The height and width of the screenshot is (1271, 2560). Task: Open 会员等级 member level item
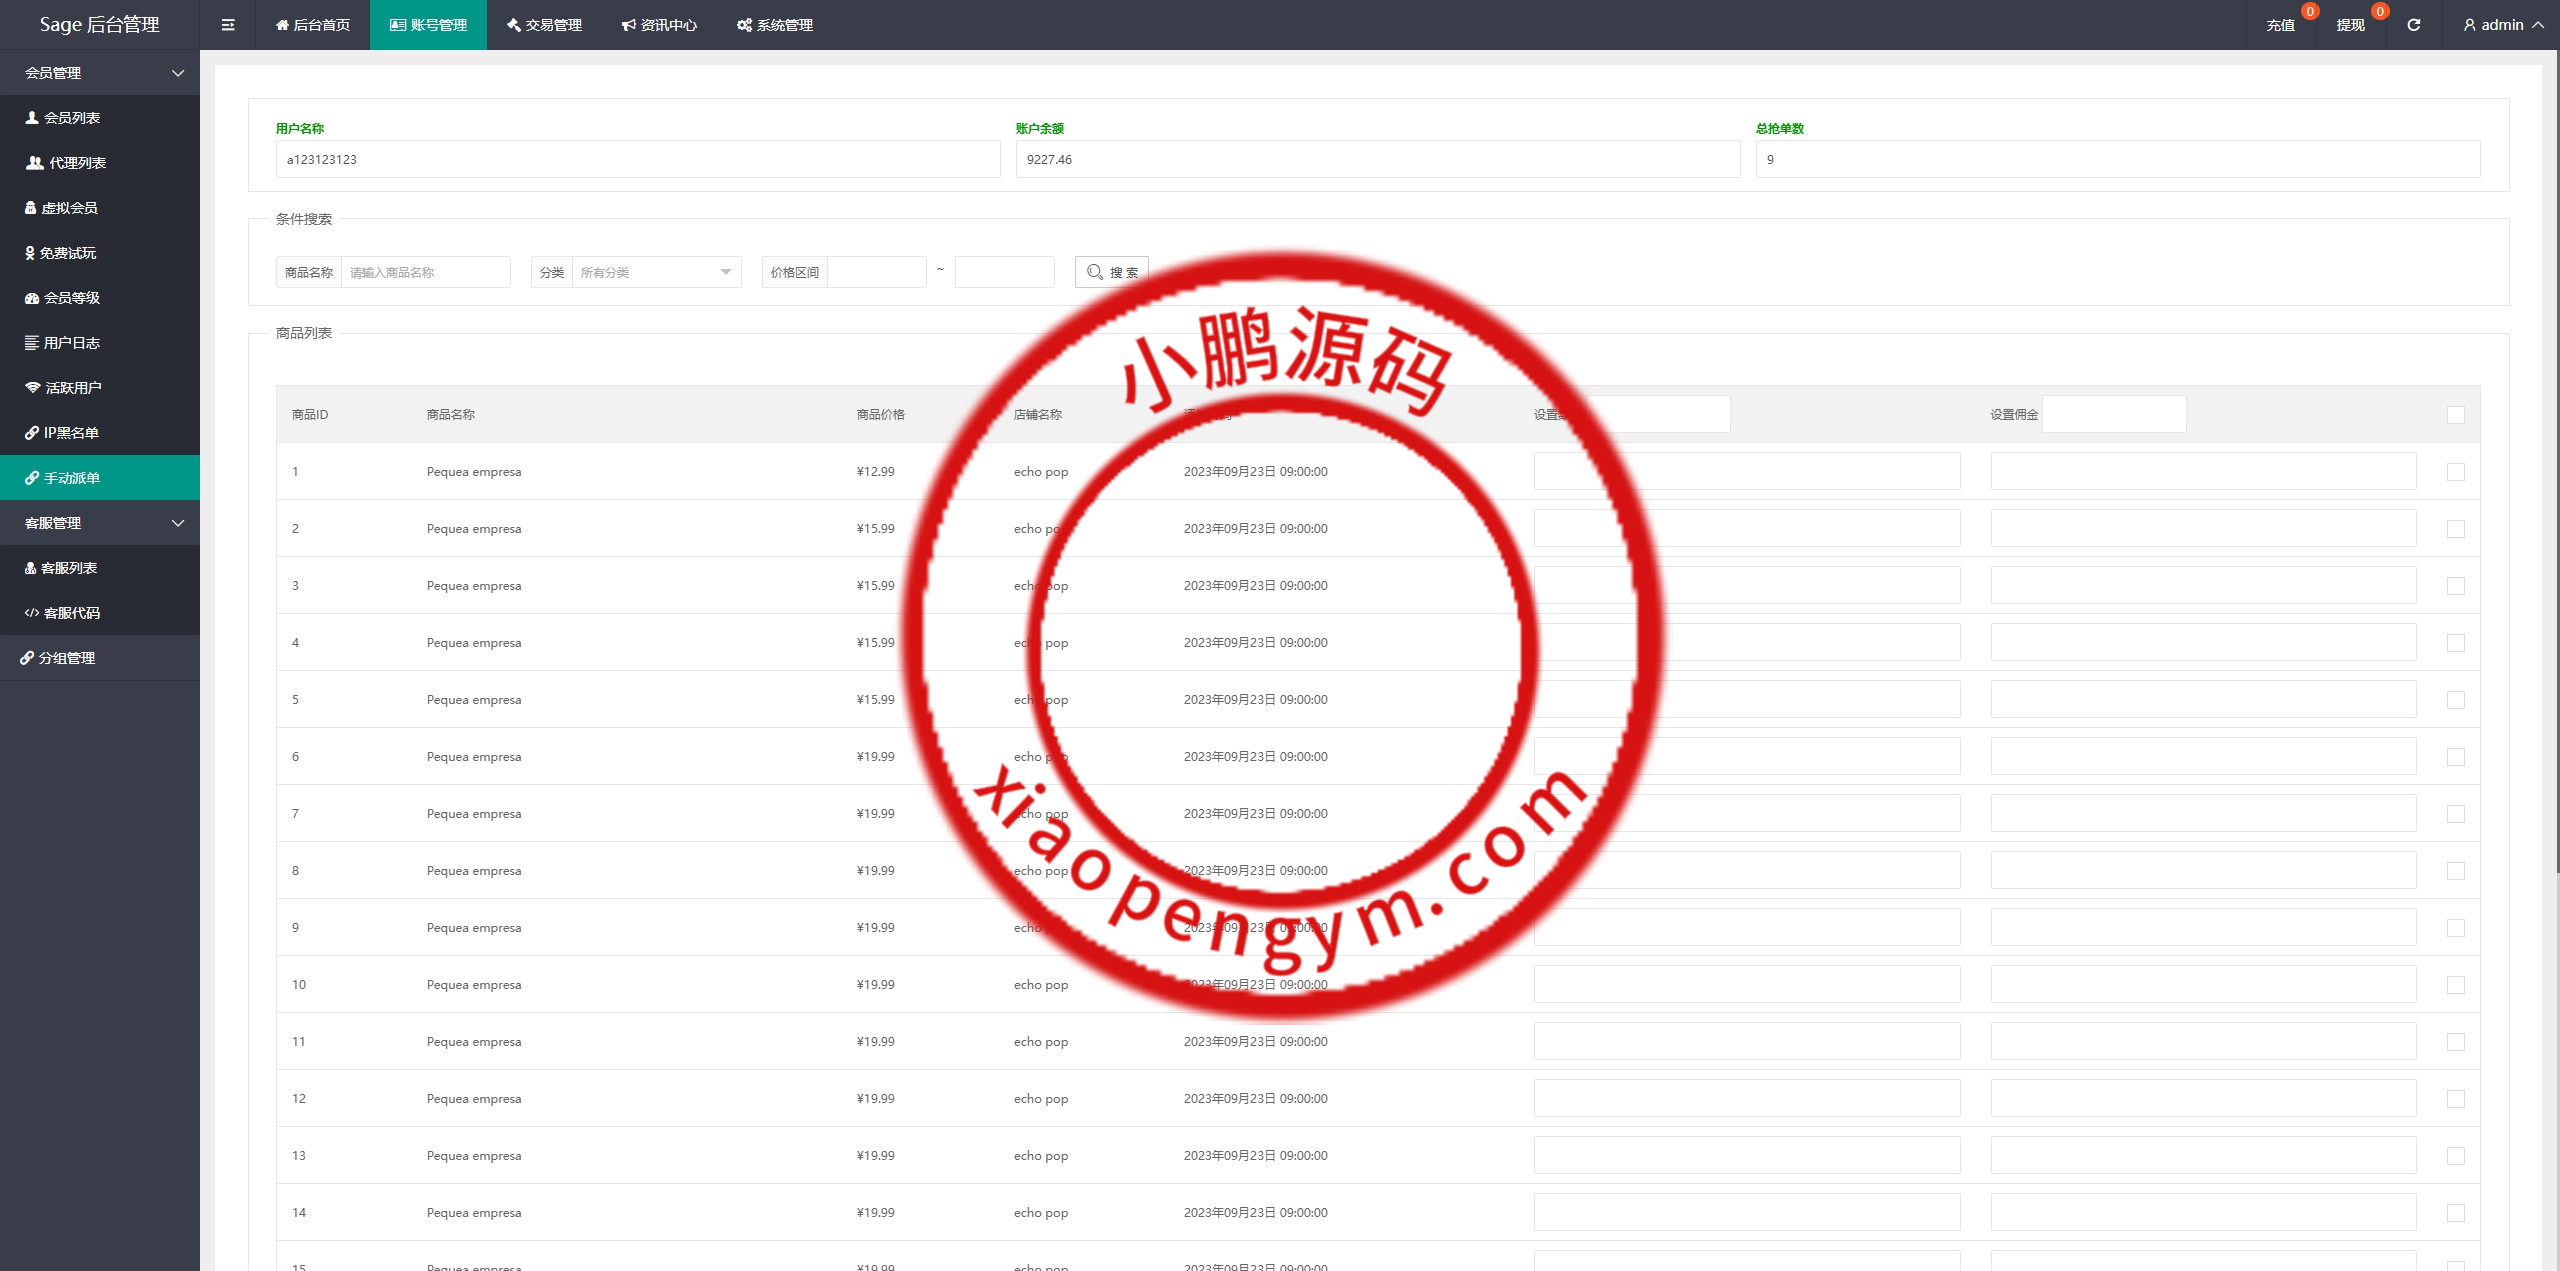pyautogui.click(x=71, y=298)
